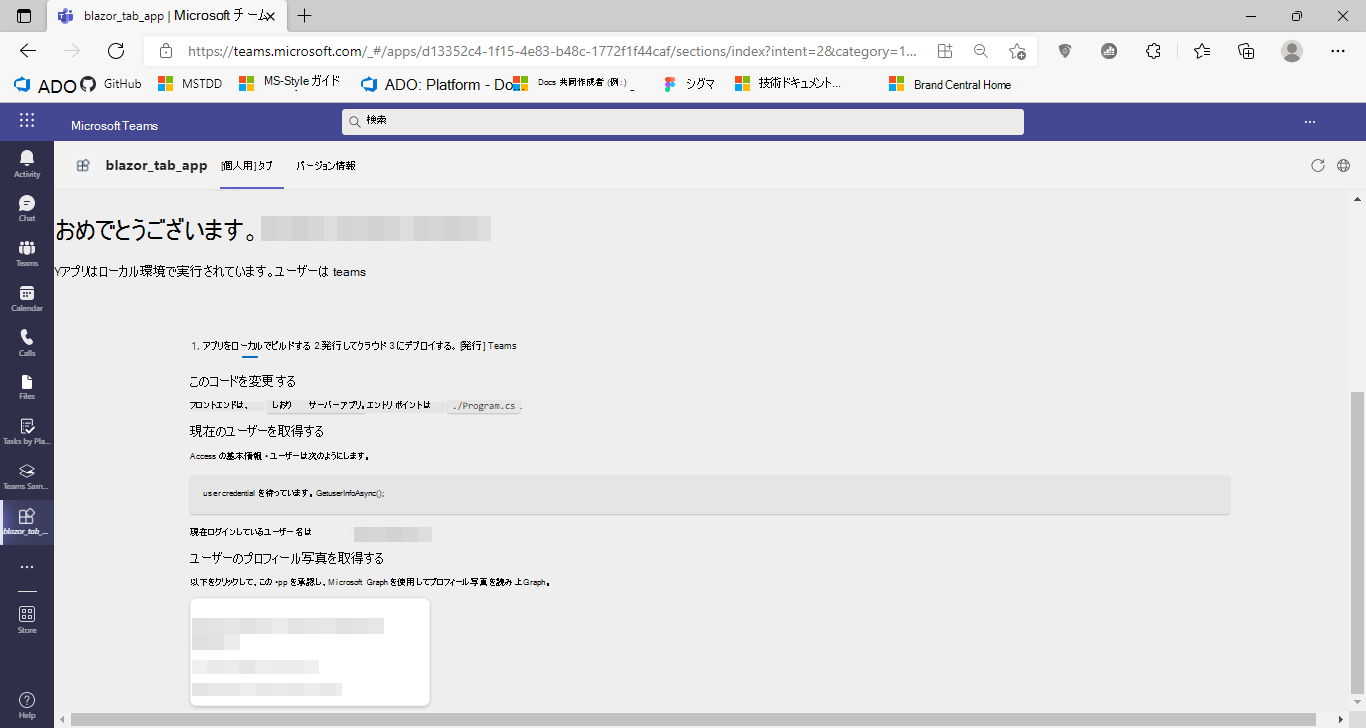
Task: Click the 現在のユーザーを取得する heading
Action: [x=257, y=431]
